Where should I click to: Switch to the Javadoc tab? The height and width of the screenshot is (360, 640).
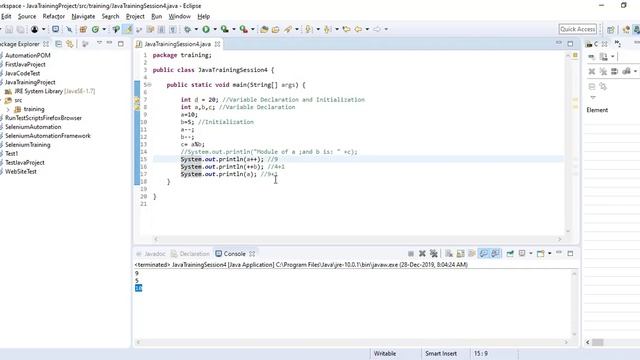click(151, 254)
